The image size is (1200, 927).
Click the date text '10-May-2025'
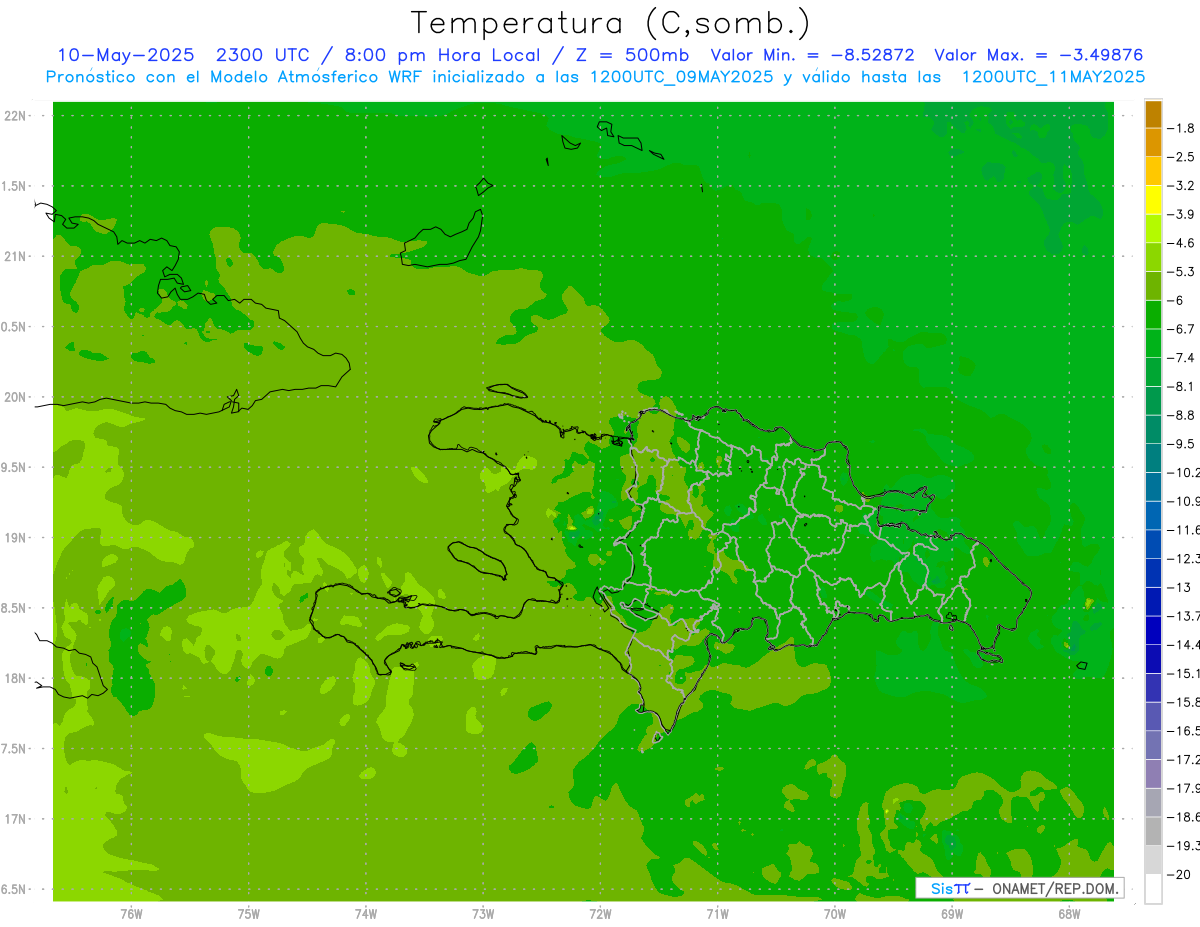tap(126, 55)
